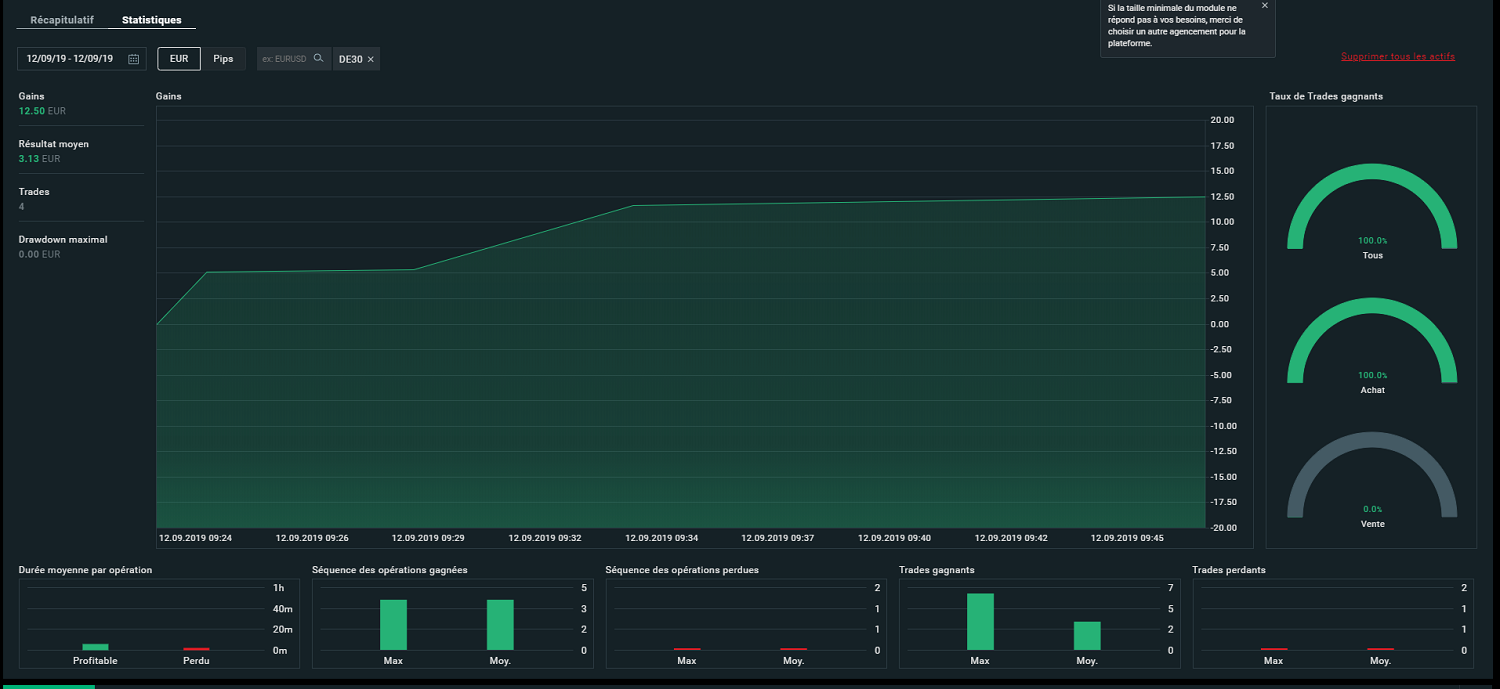Click the Drawdown maximal statistic
Screen dimensions: 1500x689
pyautogui.click(x=63, y=246)
